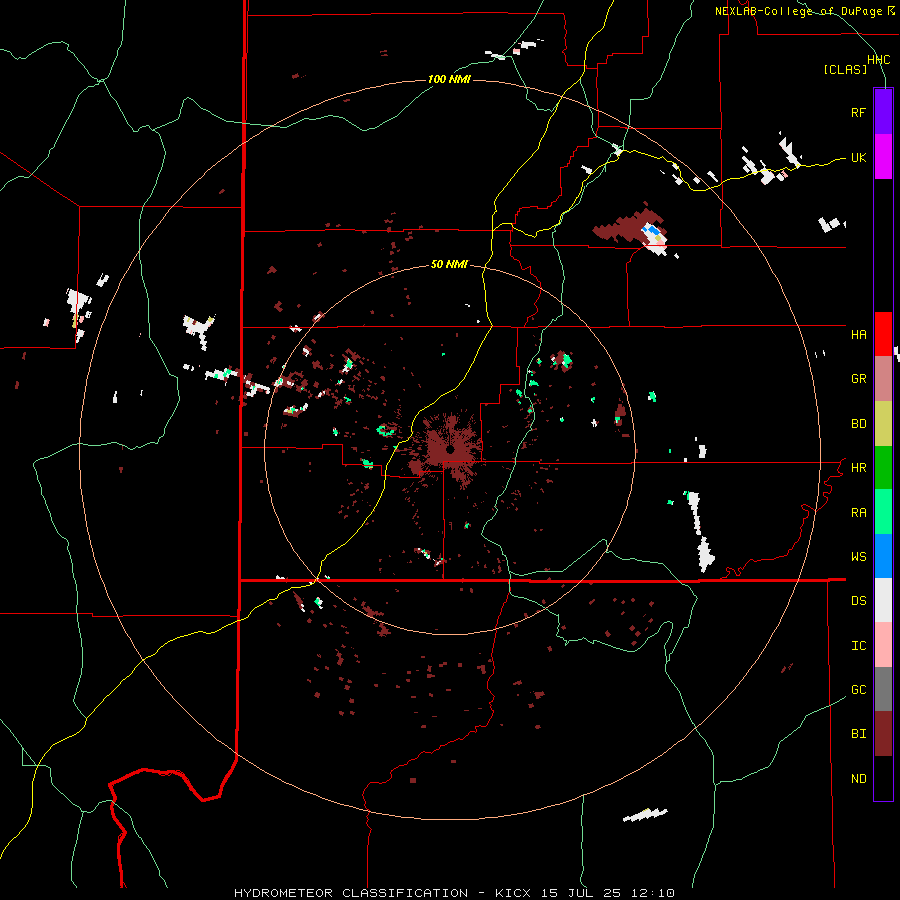
Task: Click the HA red legend swatch
Action: click(x=883, y=334)
